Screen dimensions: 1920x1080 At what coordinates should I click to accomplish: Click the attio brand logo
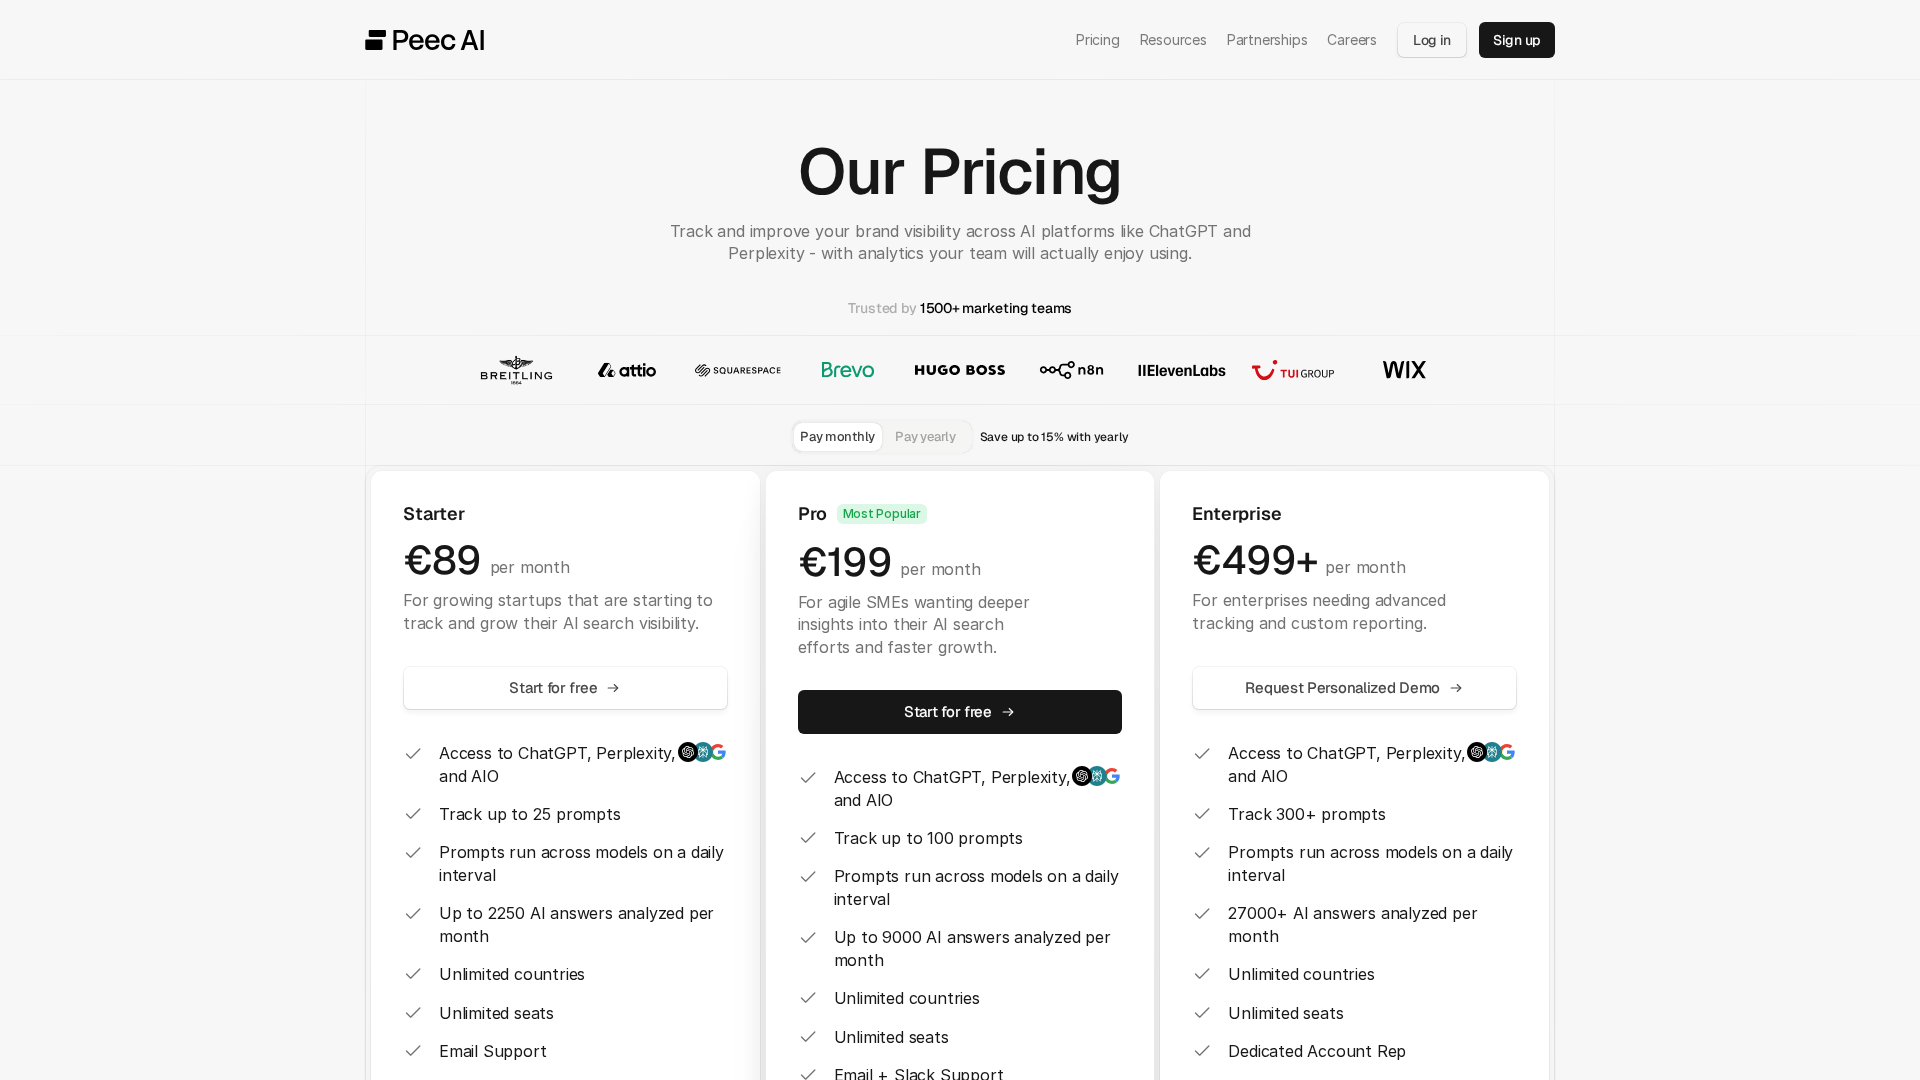[x=627, y=370]
